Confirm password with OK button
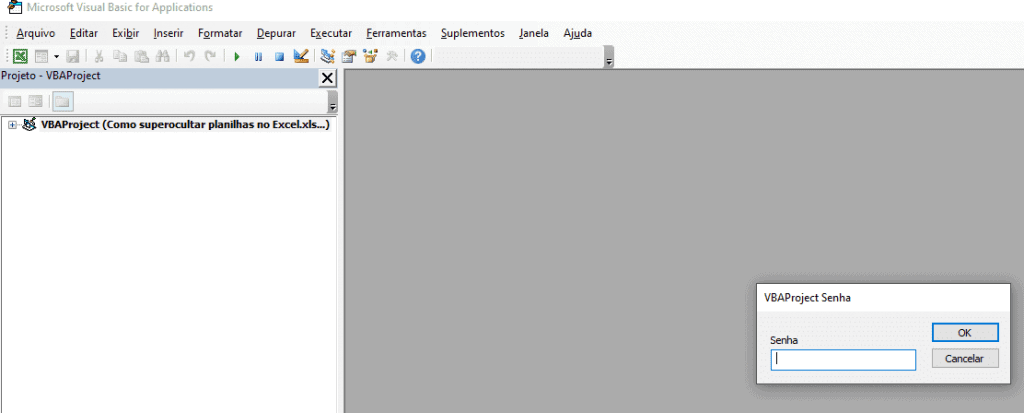The image size is (1024, 413). [965, 333]
